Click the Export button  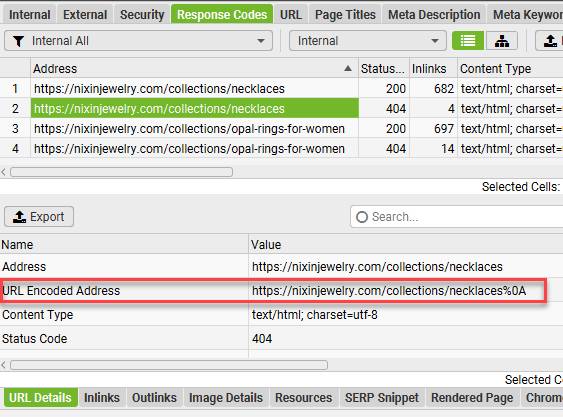pos(39,217)
